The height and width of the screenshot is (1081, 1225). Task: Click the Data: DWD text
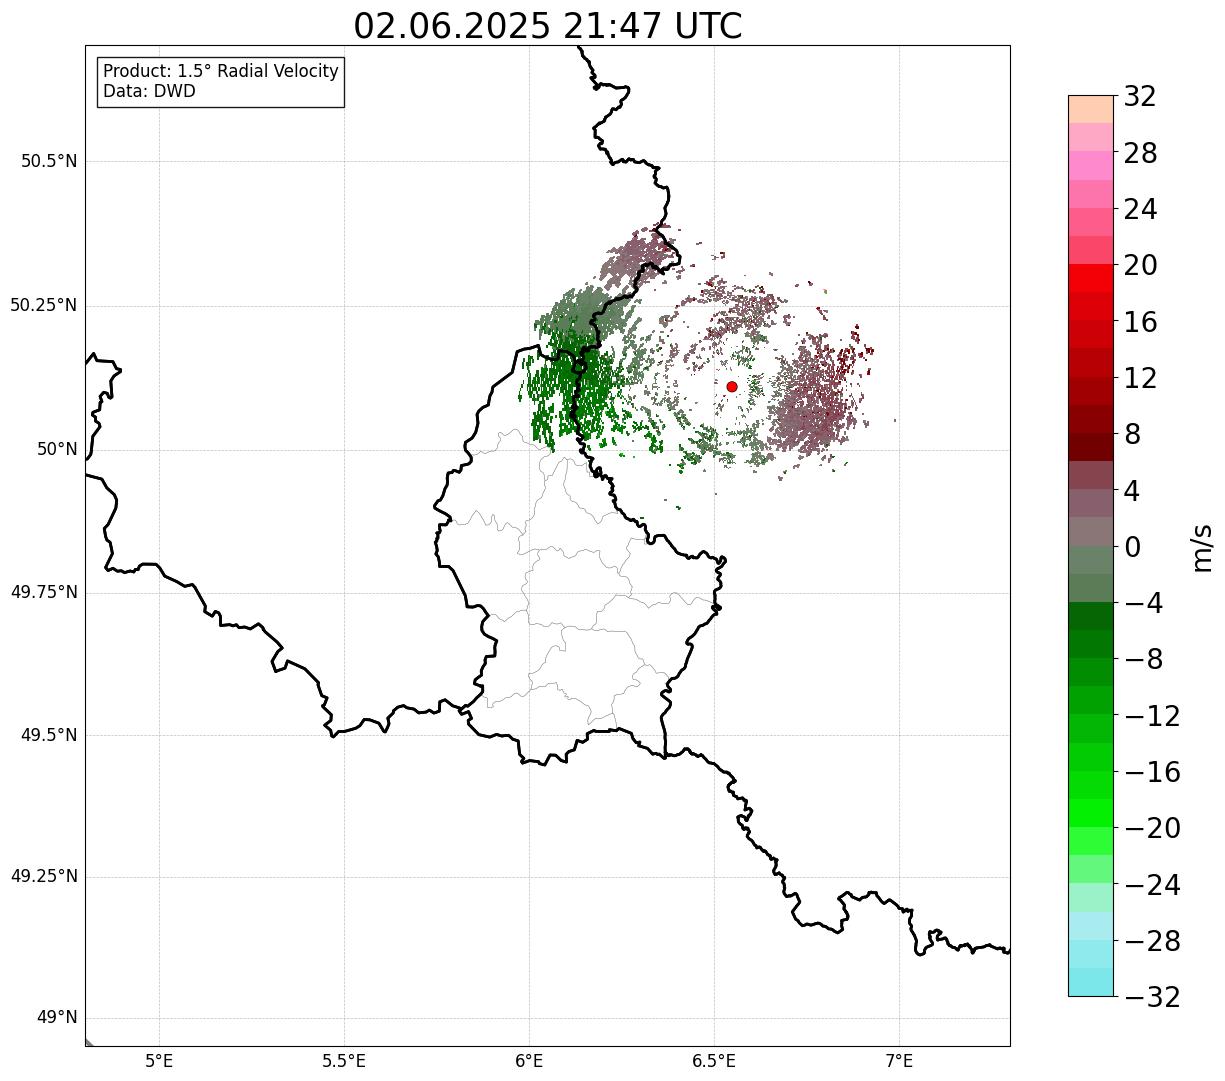(x=149, y=91)
